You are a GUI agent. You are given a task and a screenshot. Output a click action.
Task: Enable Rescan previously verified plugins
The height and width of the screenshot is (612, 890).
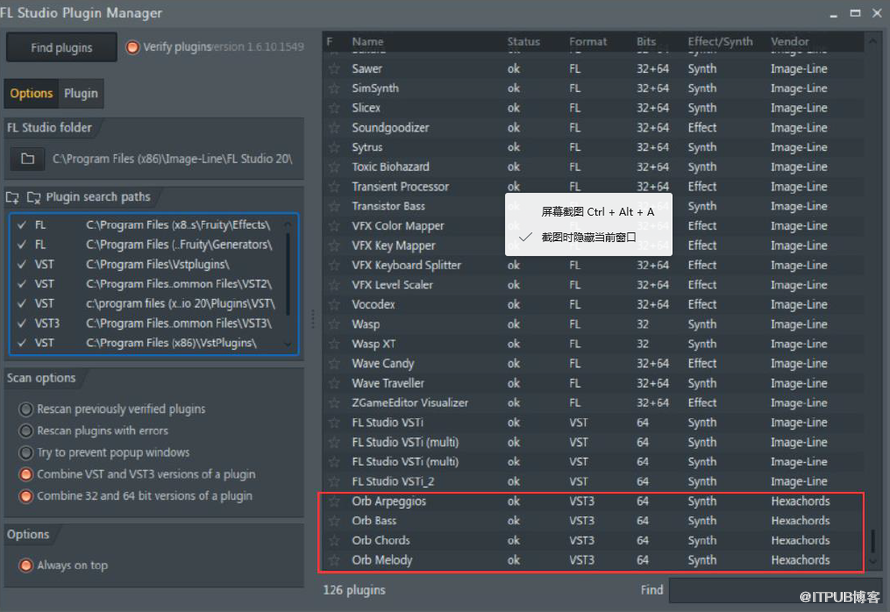click(x=26, y=409)
